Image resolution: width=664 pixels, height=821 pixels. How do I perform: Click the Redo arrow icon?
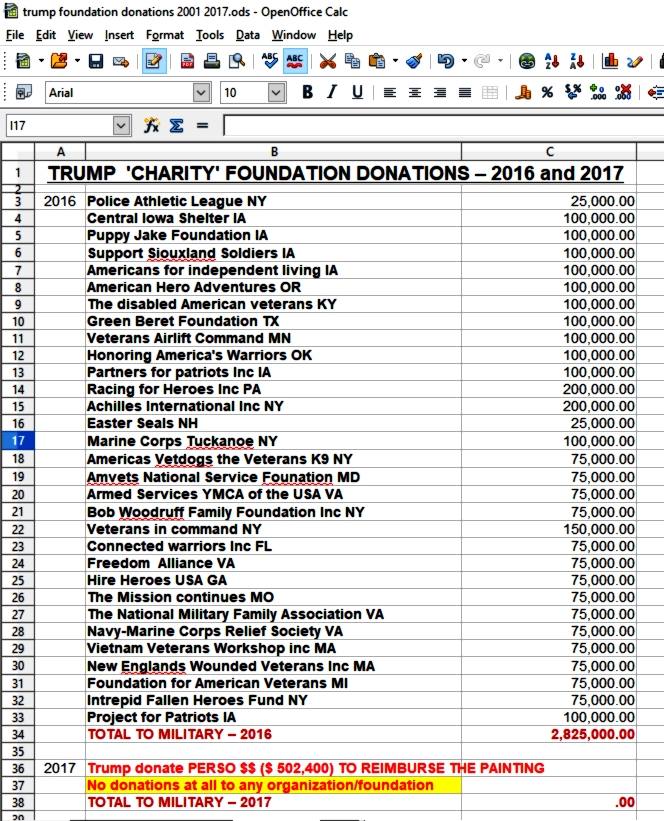tap(482, 61)
